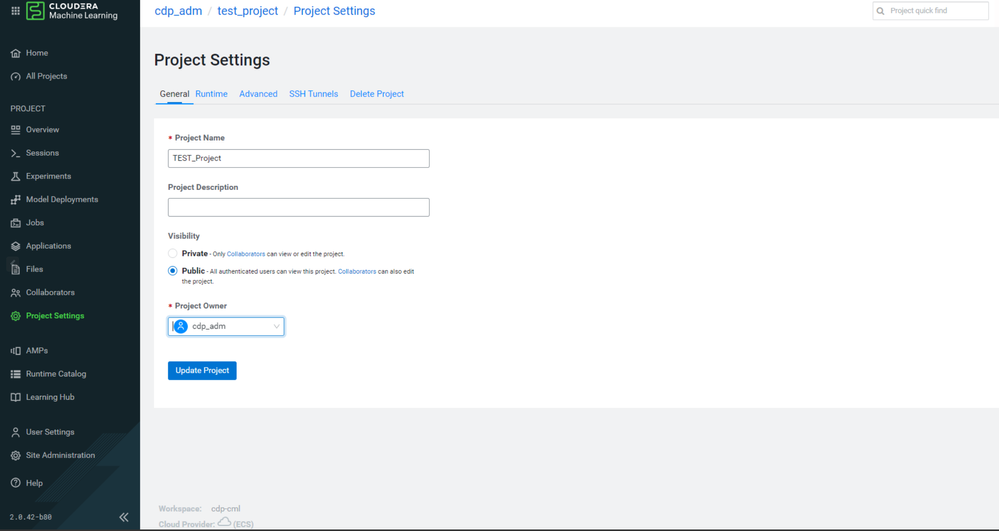Click the Experiments flask icon
The image size is (999, 531).
pos(16,177)
